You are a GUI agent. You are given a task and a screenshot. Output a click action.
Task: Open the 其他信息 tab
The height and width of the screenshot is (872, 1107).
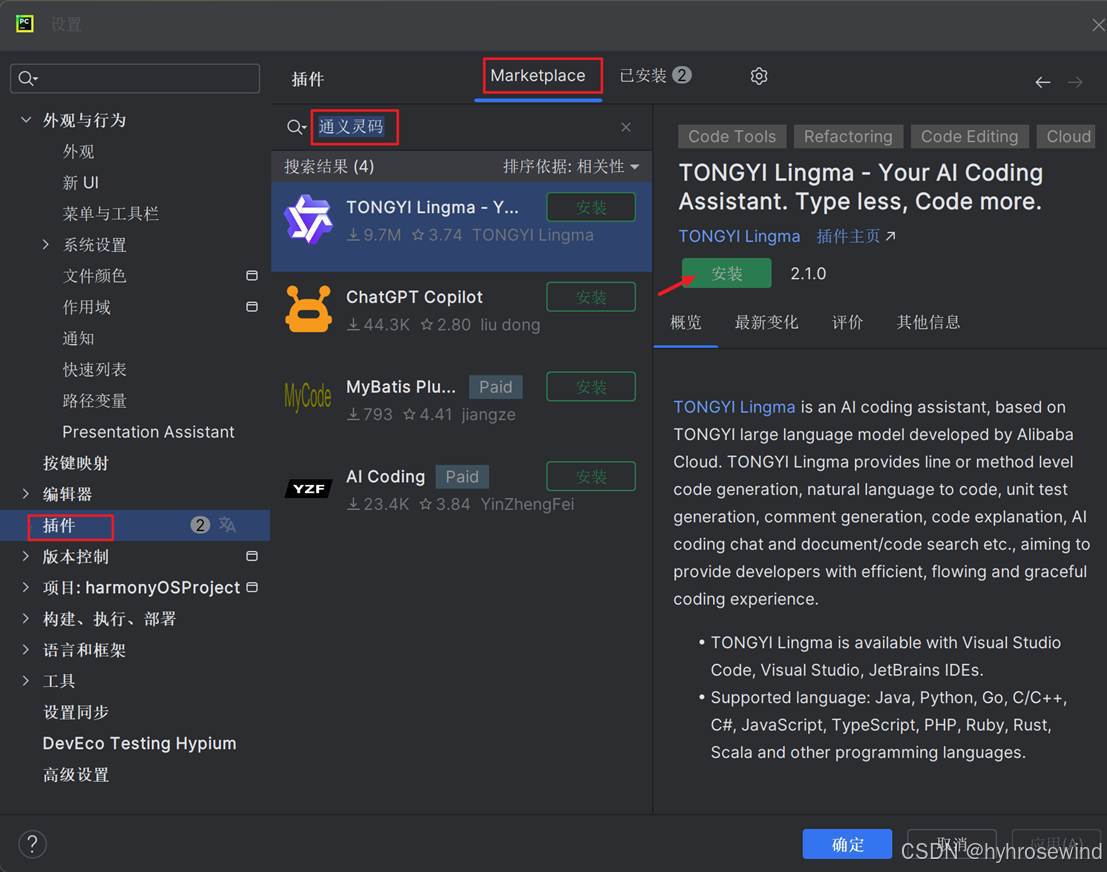(x=928, y=323)
